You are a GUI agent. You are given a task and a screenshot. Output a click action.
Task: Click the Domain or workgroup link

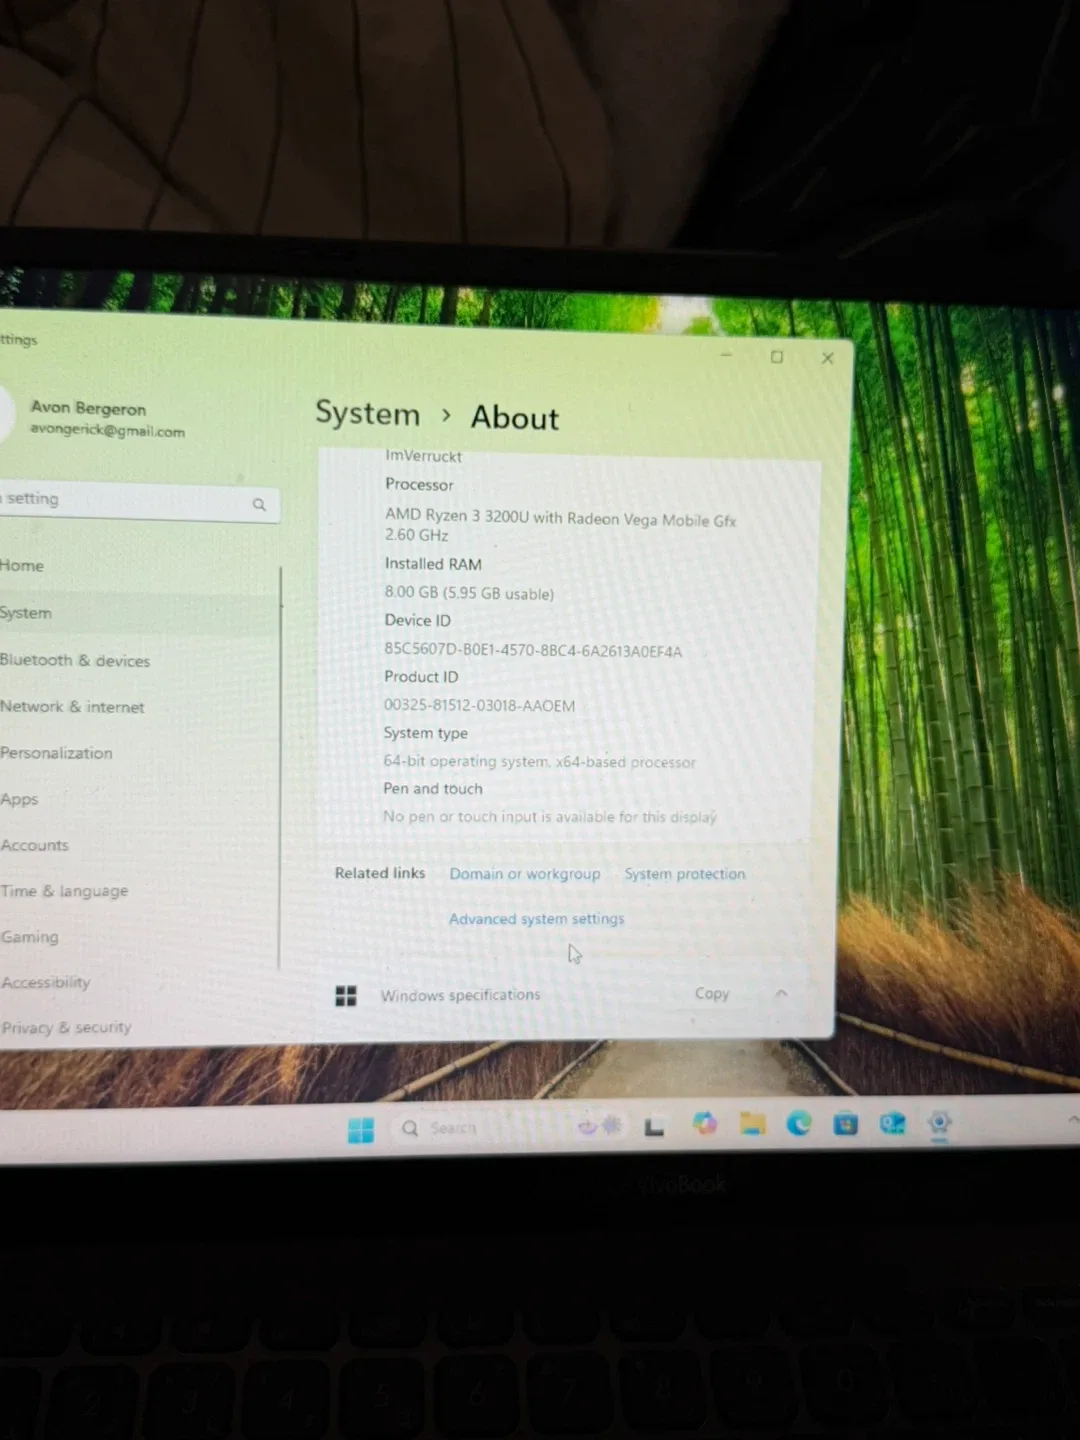525,873
